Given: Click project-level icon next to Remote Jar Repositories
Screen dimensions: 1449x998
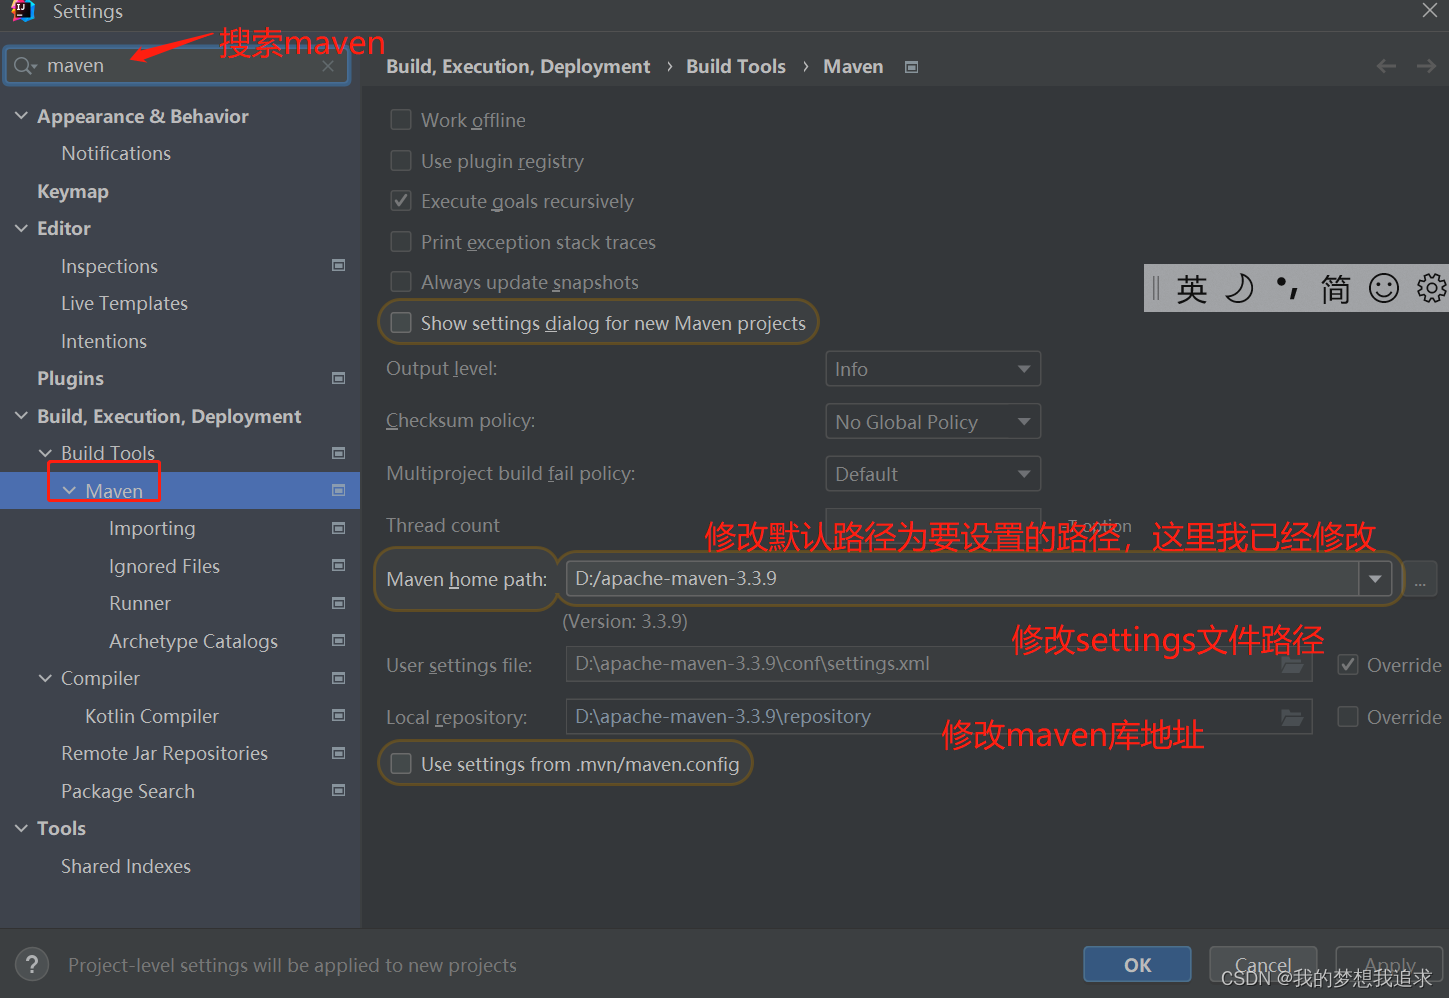Looking at the screenshot, I should pos(338,753).
